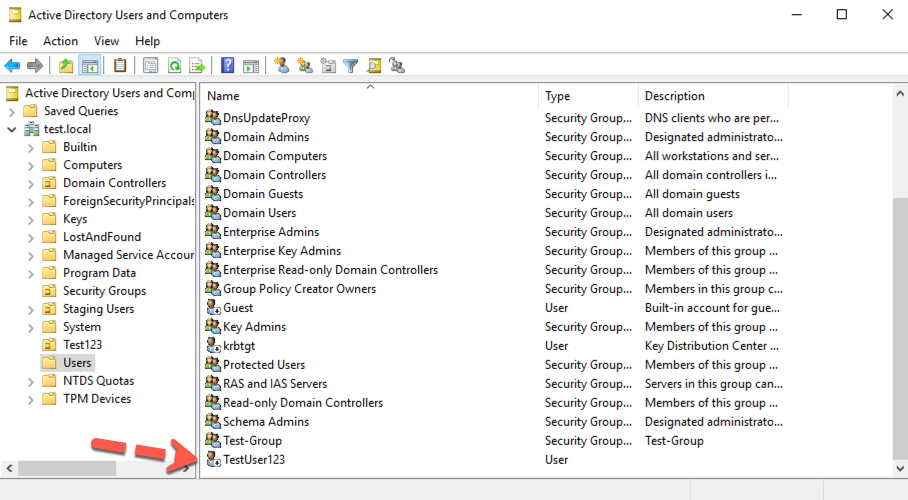Select the DnsUpdateProxy group icon
This screenshot has height=500, width=908.
click(213, 117)
